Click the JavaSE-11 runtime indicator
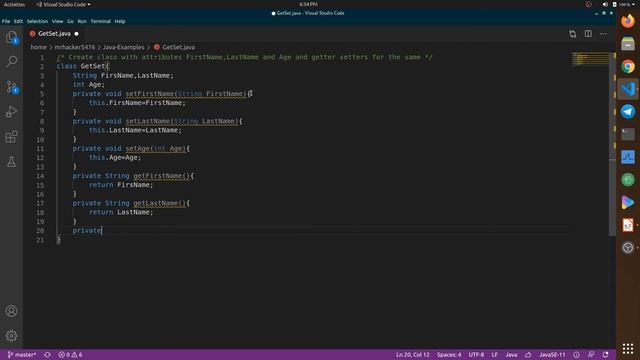This screenshot has height=360, width=640. point(552,355)
